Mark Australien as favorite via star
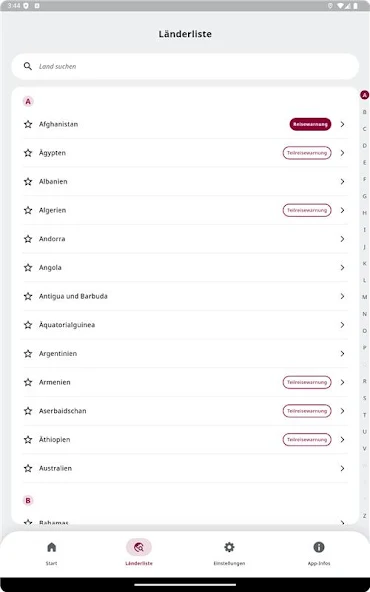Image resolution: width=370 pixels, height=592 pixels. tap(28, 468)
